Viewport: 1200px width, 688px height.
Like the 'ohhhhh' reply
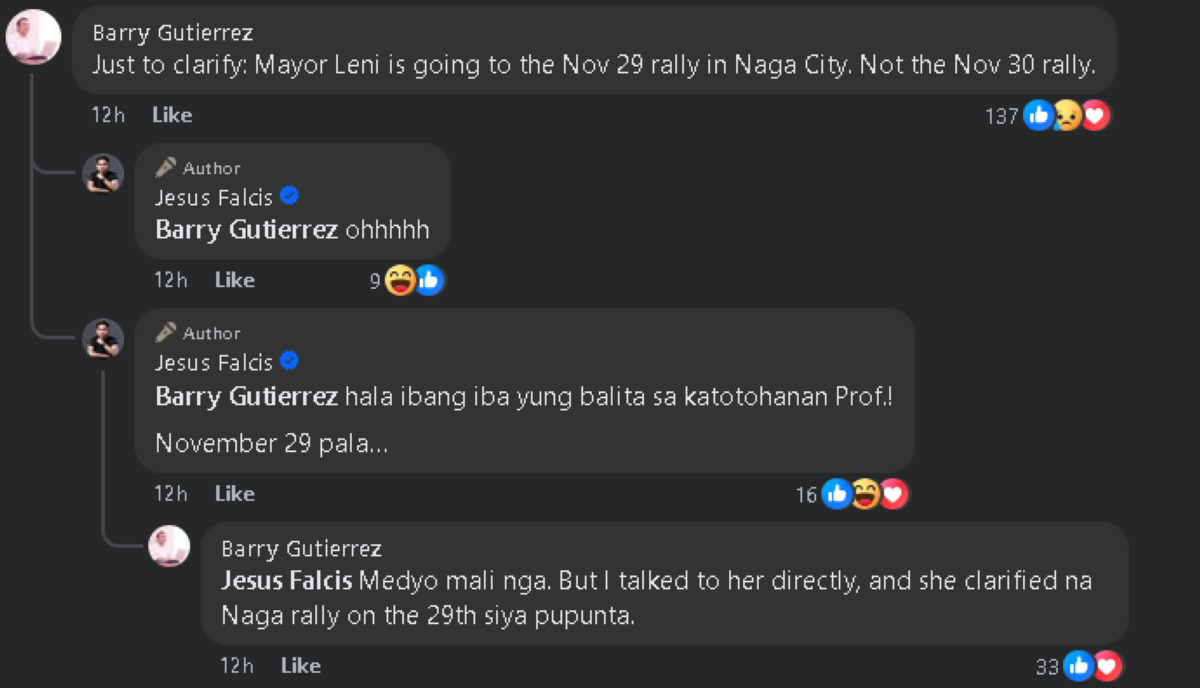234,280
